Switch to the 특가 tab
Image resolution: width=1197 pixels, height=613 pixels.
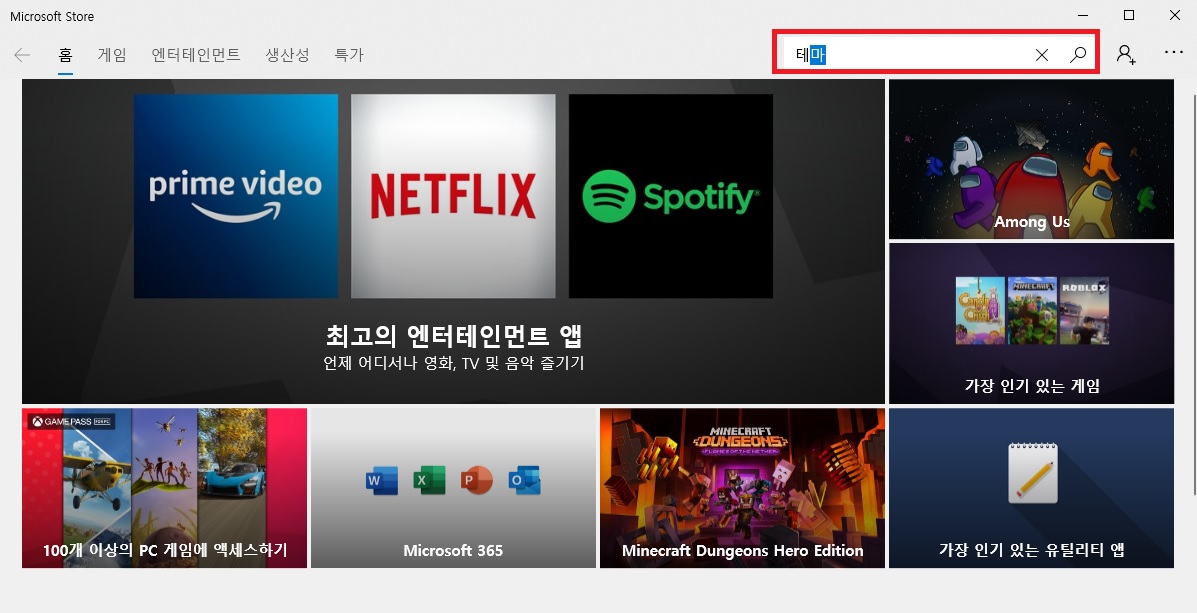tap(349, 55)
